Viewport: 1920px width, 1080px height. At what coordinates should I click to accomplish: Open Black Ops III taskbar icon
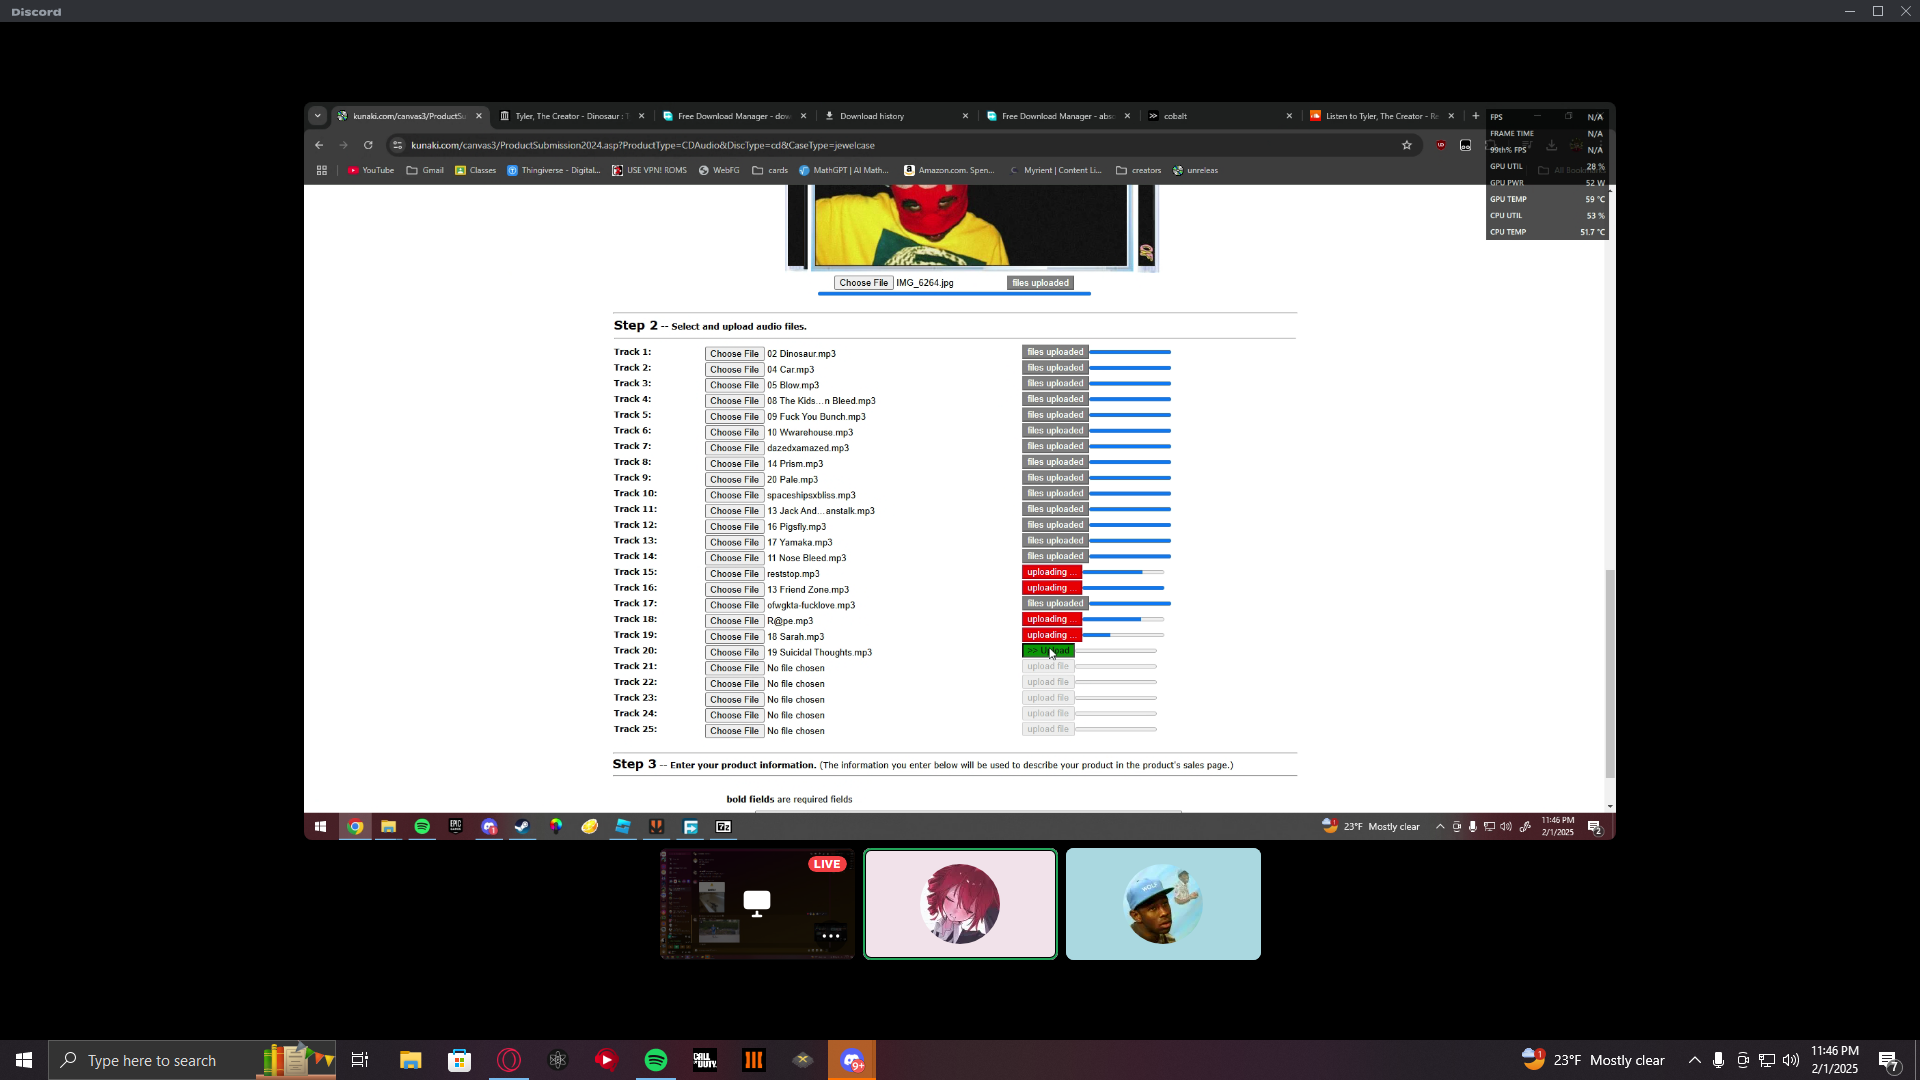click(x=754, y=1060)
